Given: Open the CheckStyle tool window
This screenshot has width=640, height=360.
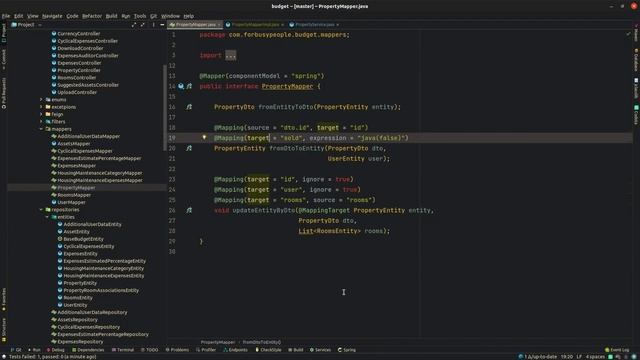Looking at the screenshot, I should [x=268, y=350].
